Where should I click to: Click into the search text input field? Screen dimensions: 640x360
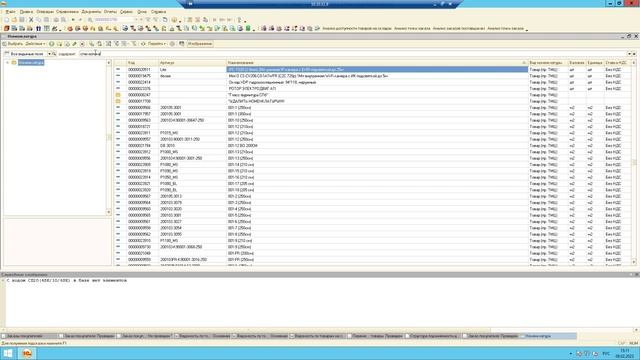pos(353,54)
